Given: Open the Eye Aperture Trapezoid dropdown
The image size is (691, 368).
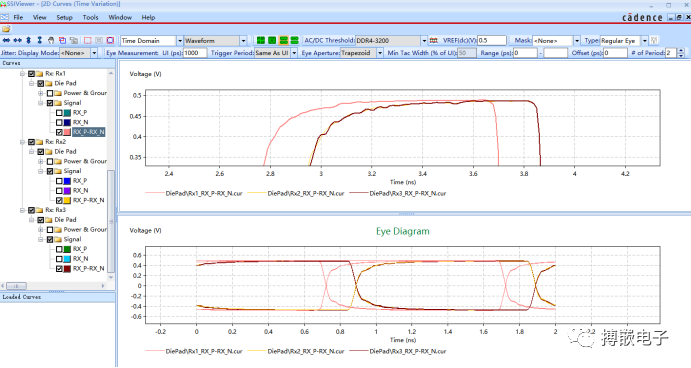Looking at the screenshot, I should [380, 53].
